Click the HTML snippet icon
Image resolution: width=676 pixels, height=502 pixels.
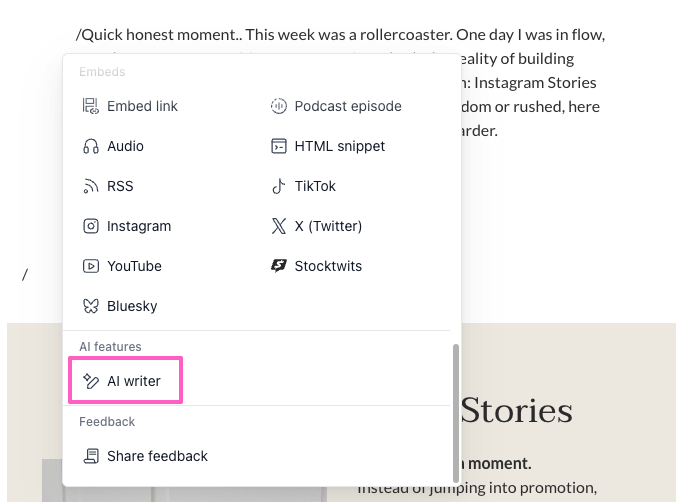tap(279, 146)
